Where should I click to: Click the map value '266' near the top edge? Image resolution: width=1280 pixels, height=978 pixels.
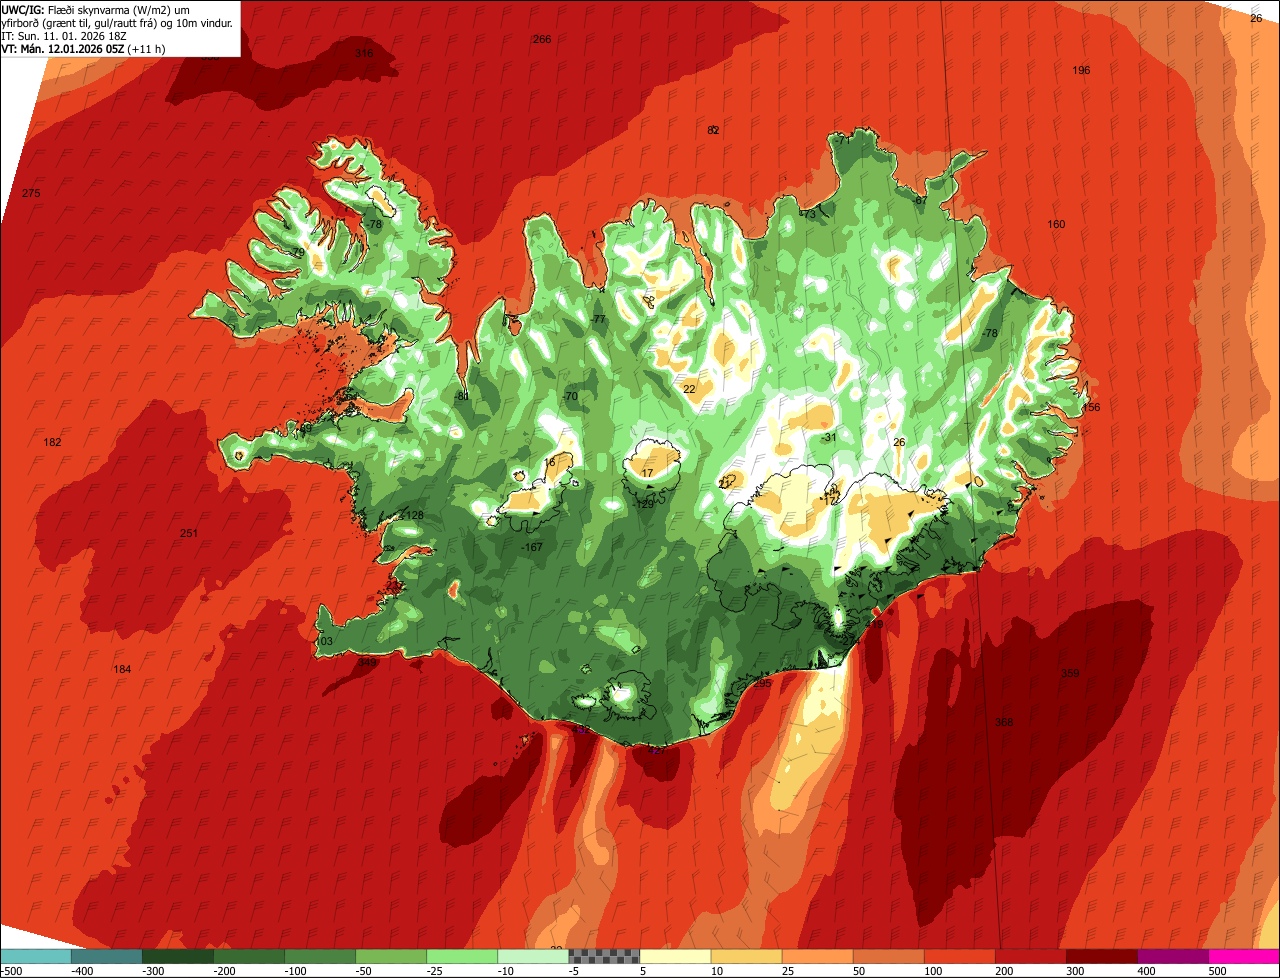click(542, 39)
